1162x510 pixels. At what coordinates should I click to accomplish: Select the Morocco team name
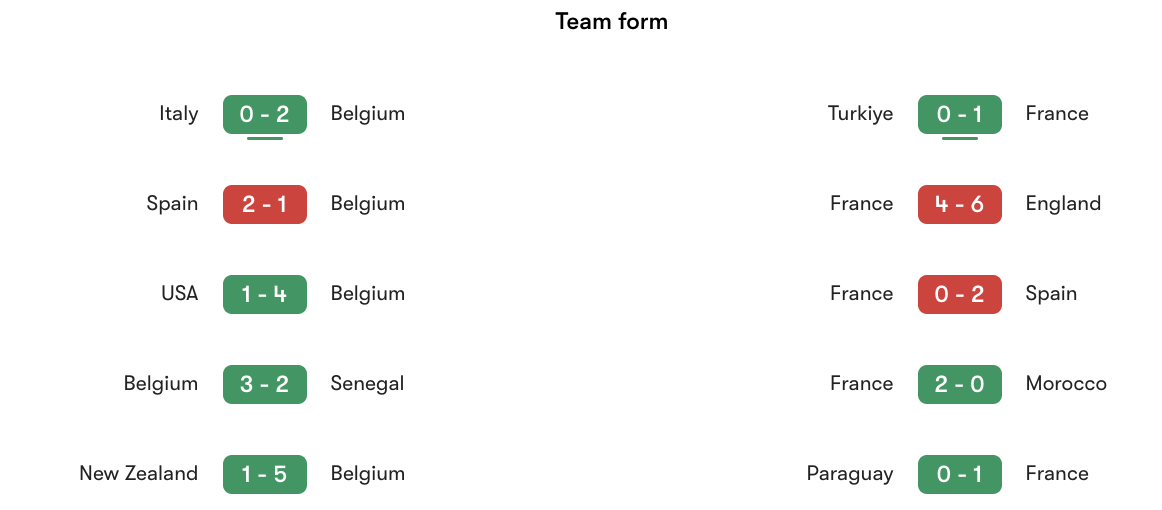1066,383
